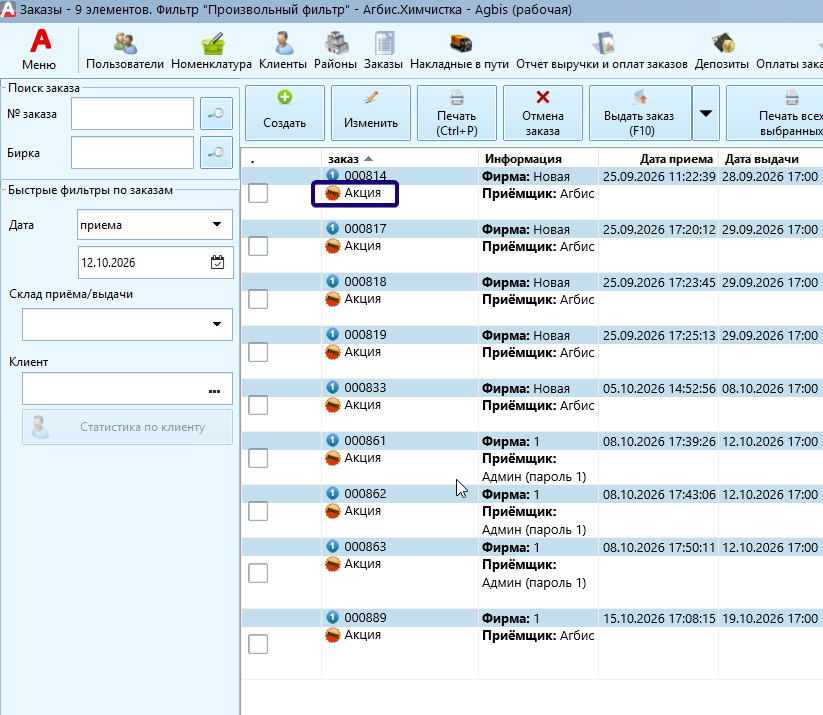This screenshot has width=823, height=715.
Task: Open the Депозиты icon
Action: tap(723, 43)
